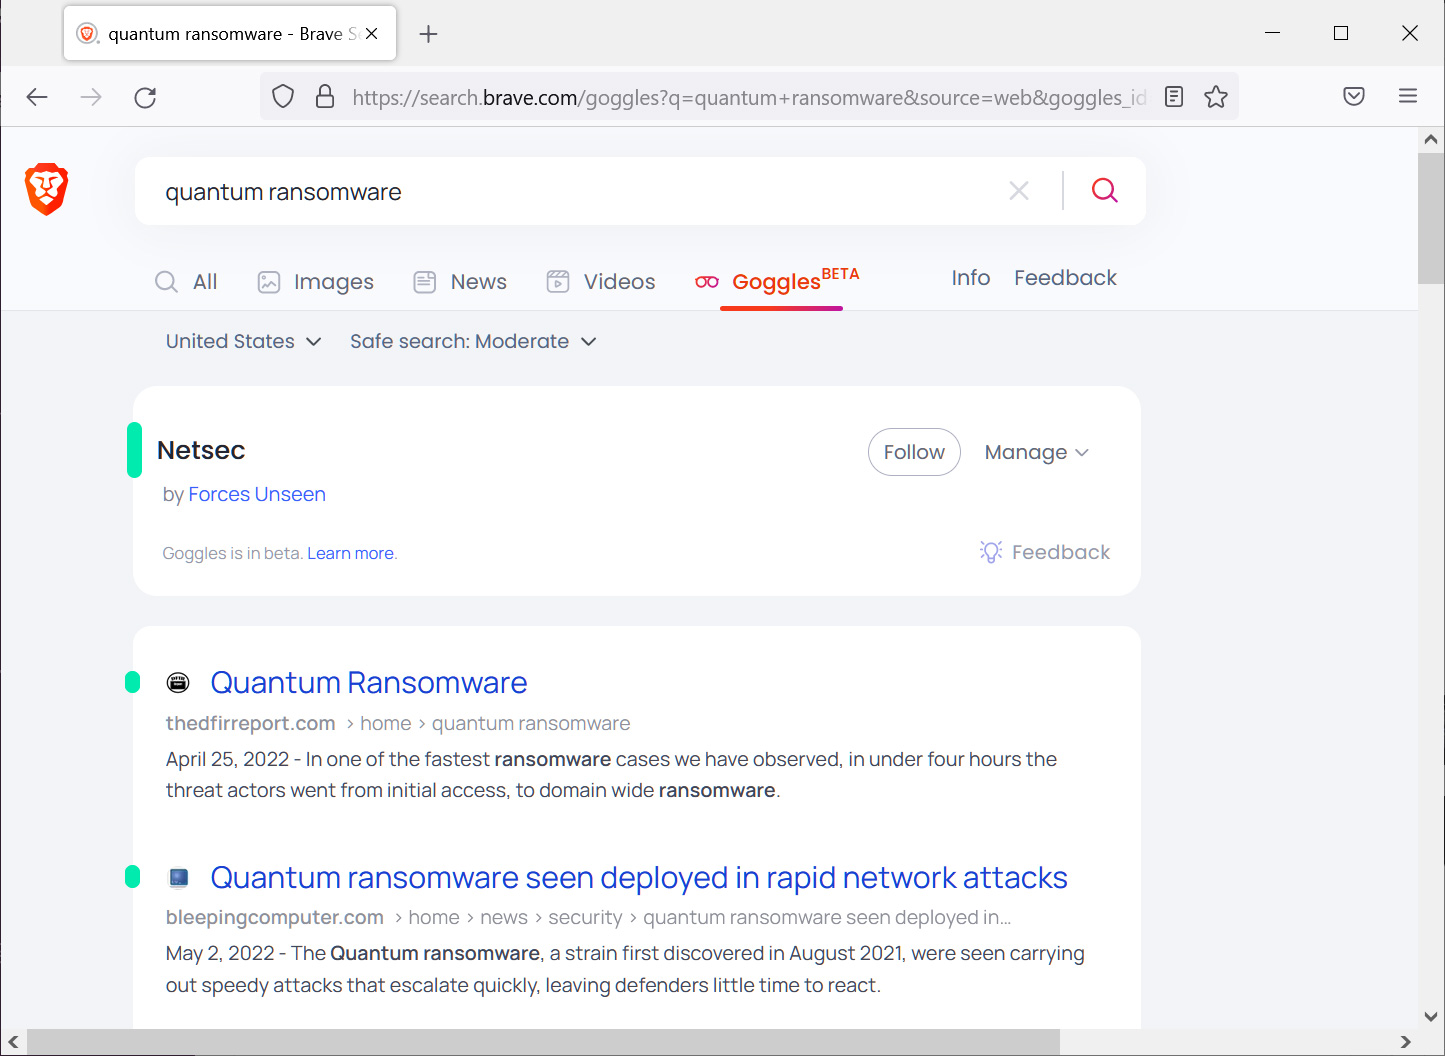Open the Pocket save icon
The height and width of the screenshot is (1056, 1445).
point(1354,96)
